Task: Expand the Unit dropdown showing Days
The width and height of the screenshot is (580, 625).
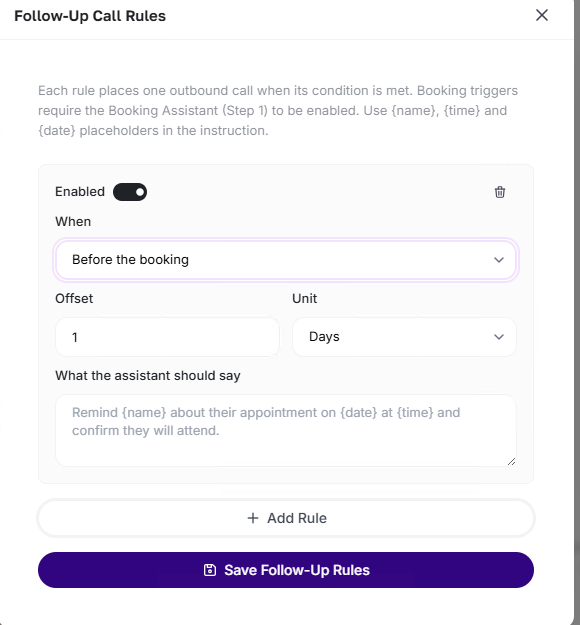Action: (404, 337)
